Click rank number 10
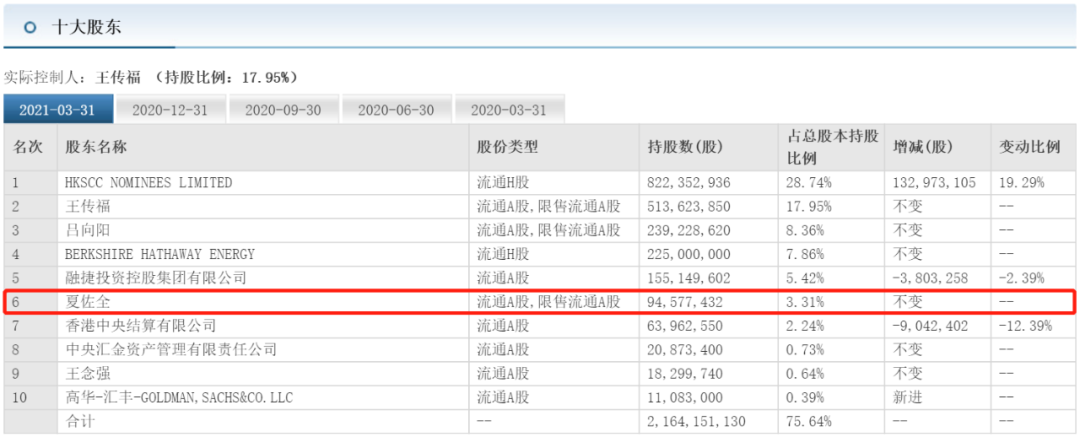This screenshot has height=437, width=1080. point(19,398)
